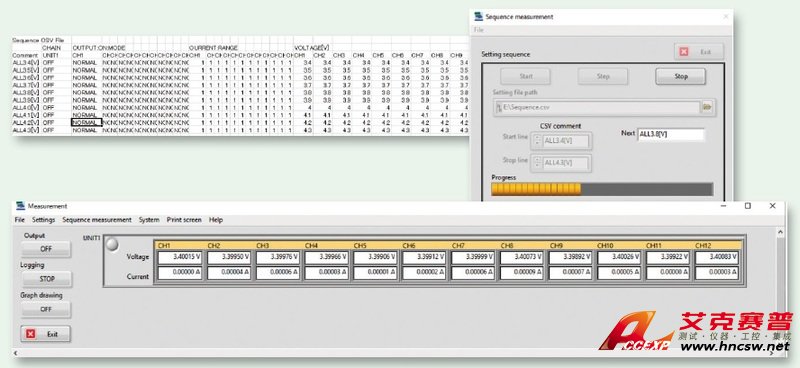This screenshot has width=800, height=368.
Task: Click red X icon on Sequence Exit button
Action: pyautogui.click(x=684, y=52)
